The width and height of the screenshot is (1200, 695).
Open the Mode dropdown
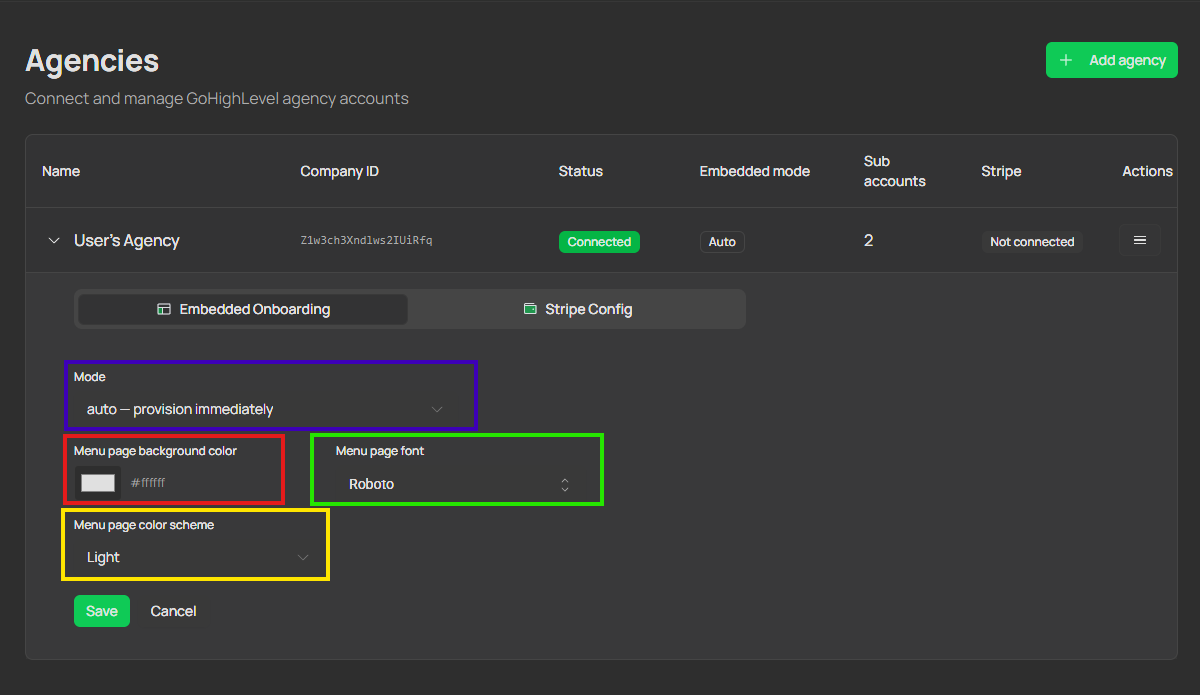tap(265, 409)
